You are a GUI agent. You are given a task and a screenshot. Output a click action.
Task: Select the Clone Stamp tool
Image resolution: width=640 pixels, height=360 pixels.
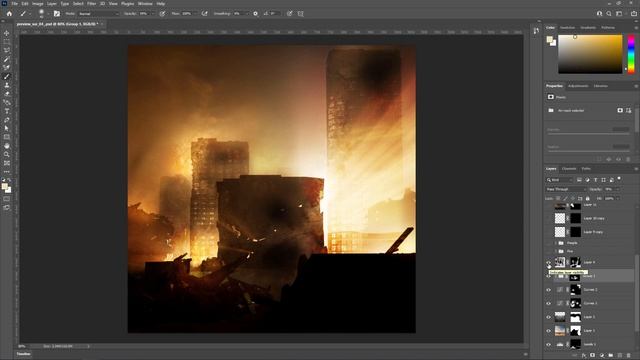(x=7, y=85)
